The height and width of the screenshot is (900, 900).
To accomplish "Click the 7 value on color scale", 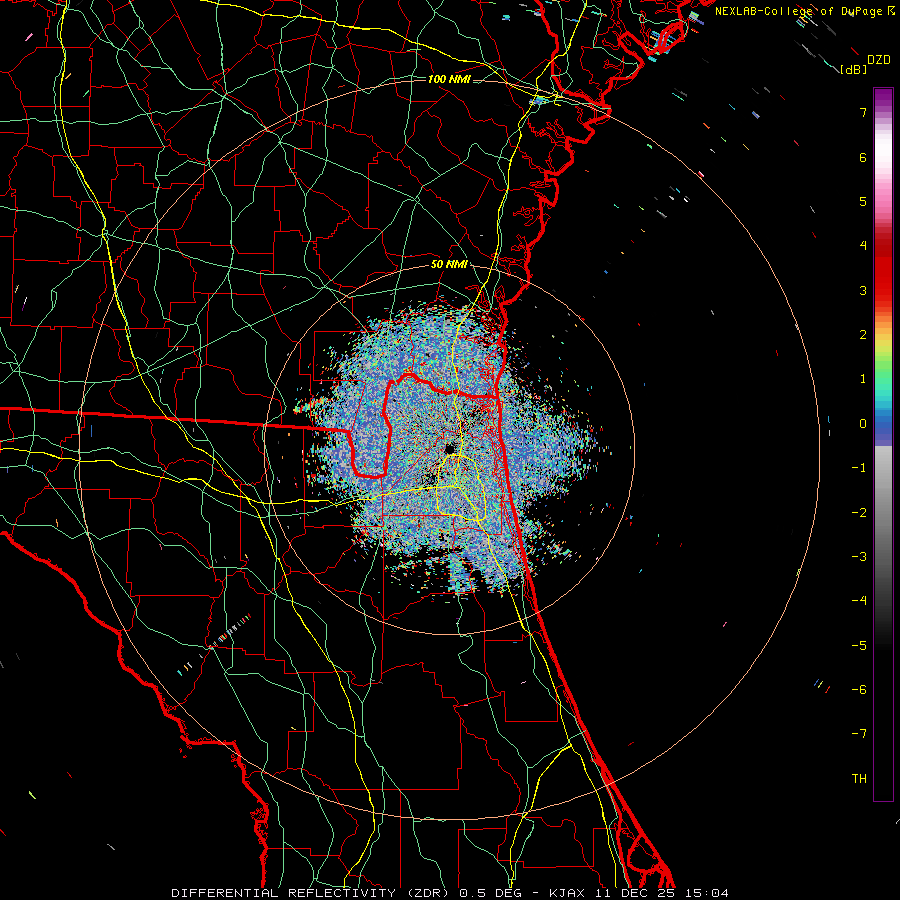I will 863,112.
